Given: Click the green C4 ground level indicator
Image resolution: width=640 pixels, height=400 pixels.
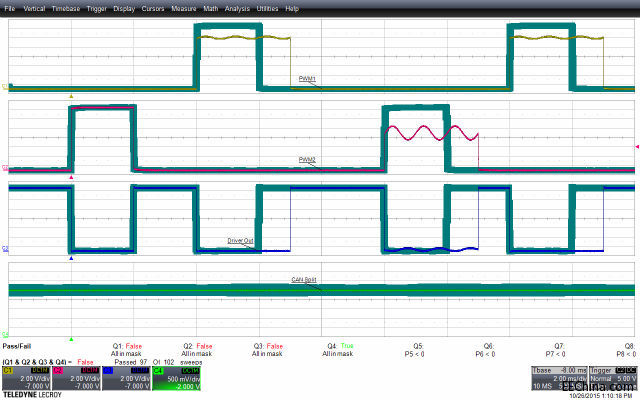Looking at the screenshot, I should point(5,334).
